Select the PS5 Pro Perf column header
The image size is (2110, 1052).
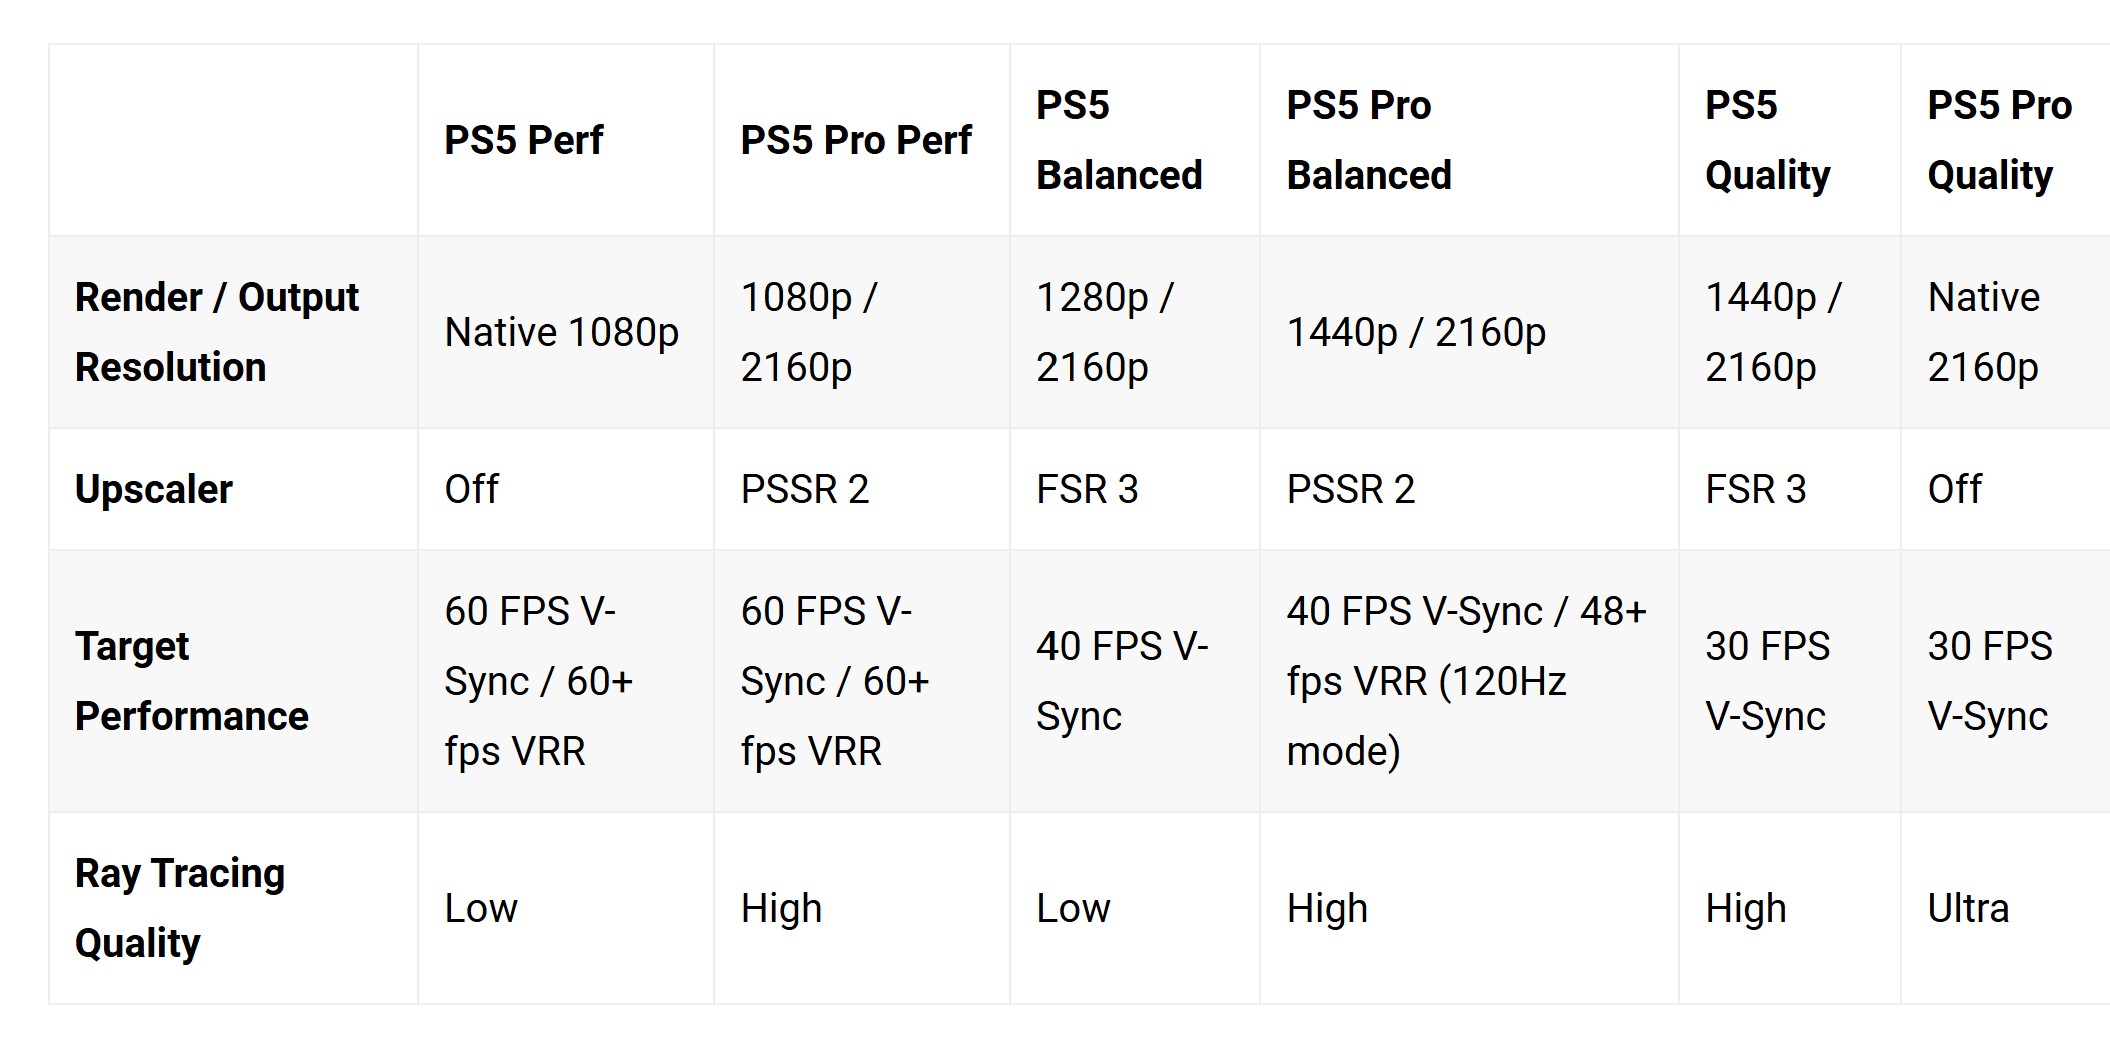[856, 140]
